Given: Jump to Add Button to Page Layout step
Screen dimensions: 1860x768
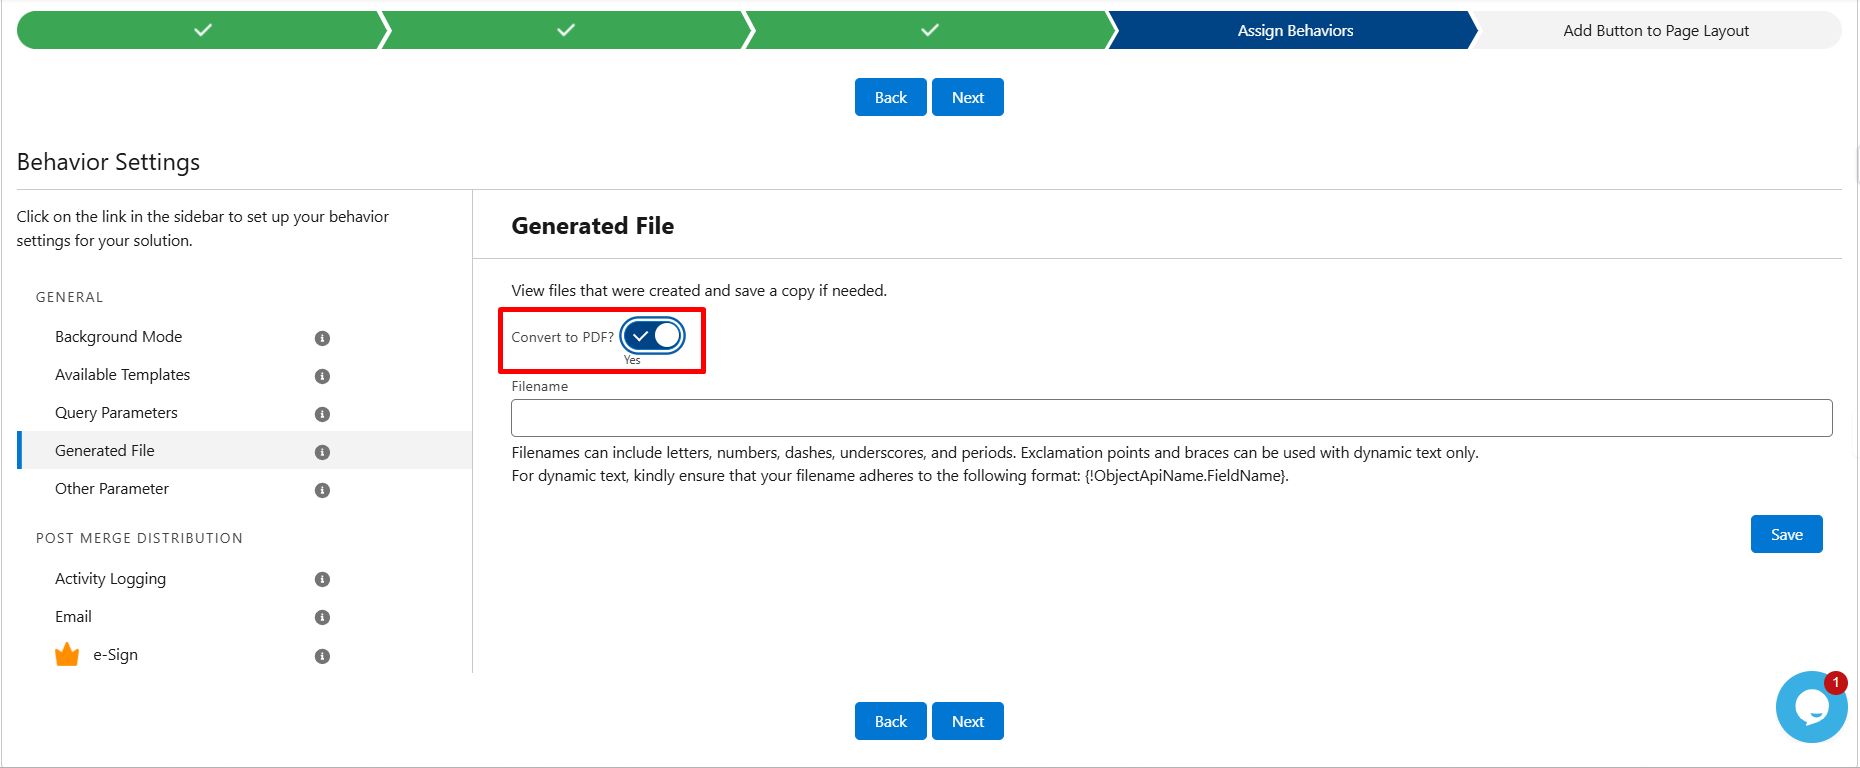Looking at the screenshot, I should click(x=1655, y=31).
